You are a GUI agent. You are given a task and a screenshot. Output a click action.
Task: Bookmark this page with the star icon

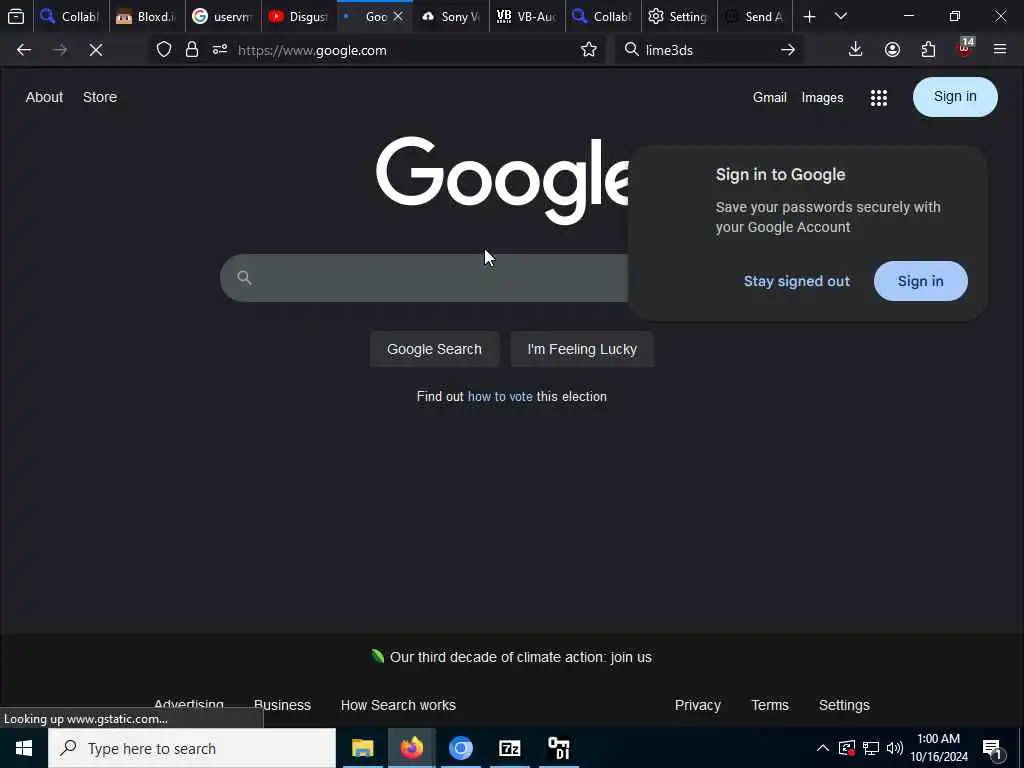588,50
